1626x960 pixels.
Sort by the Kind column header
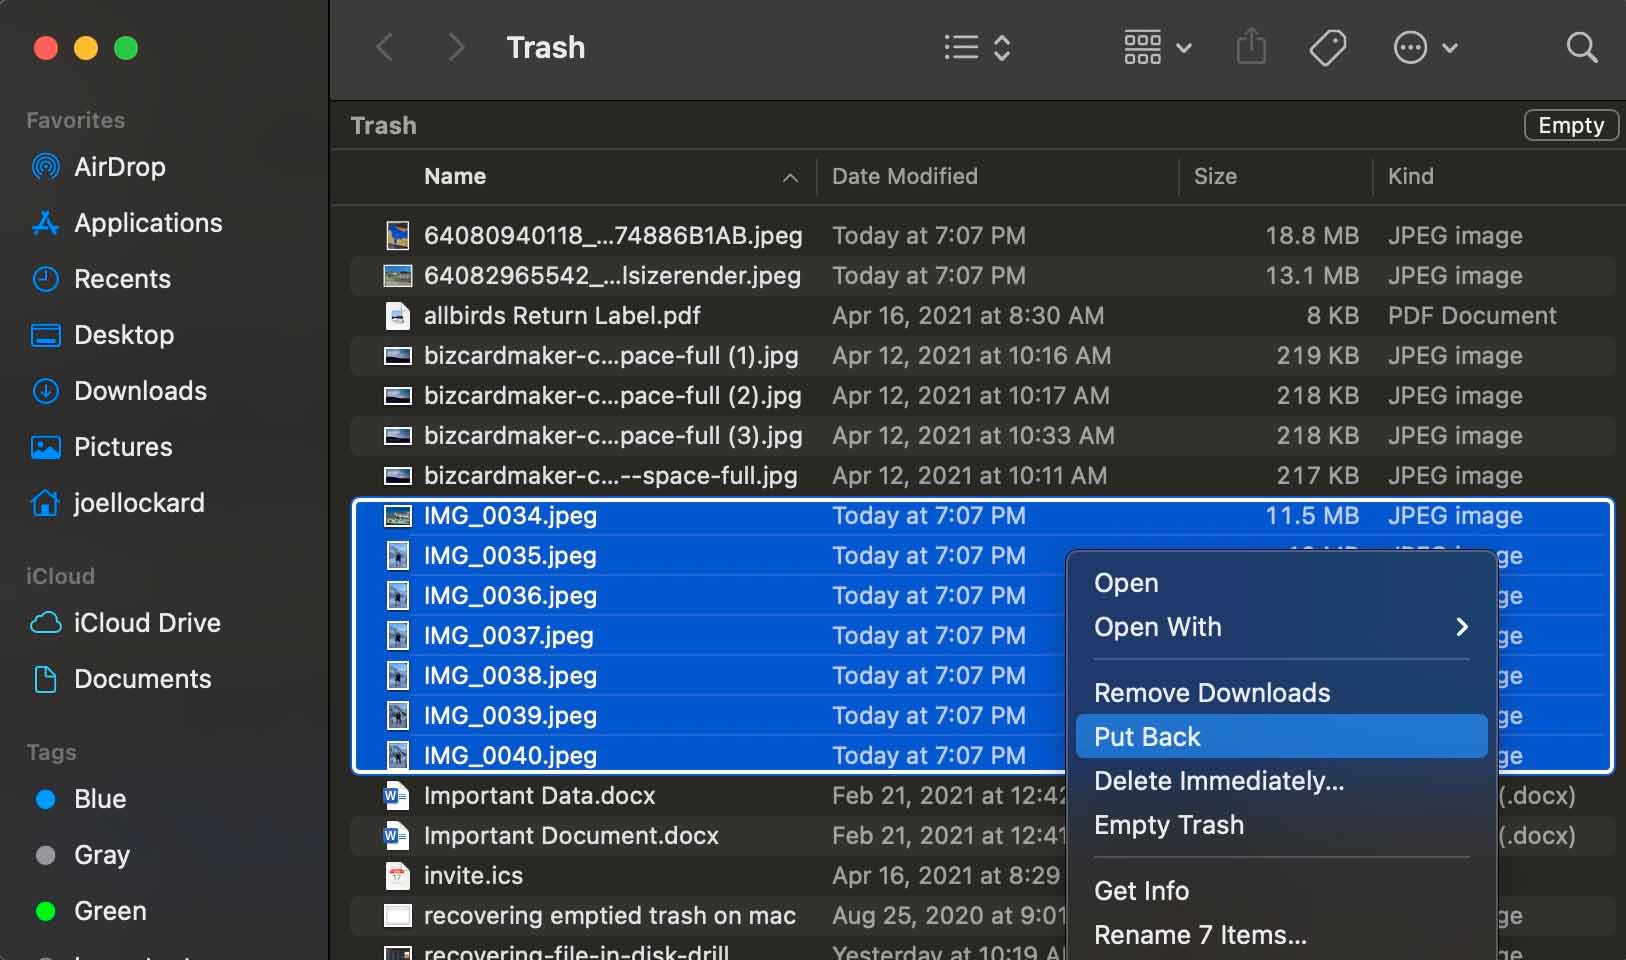click(x=1410, y=176)
